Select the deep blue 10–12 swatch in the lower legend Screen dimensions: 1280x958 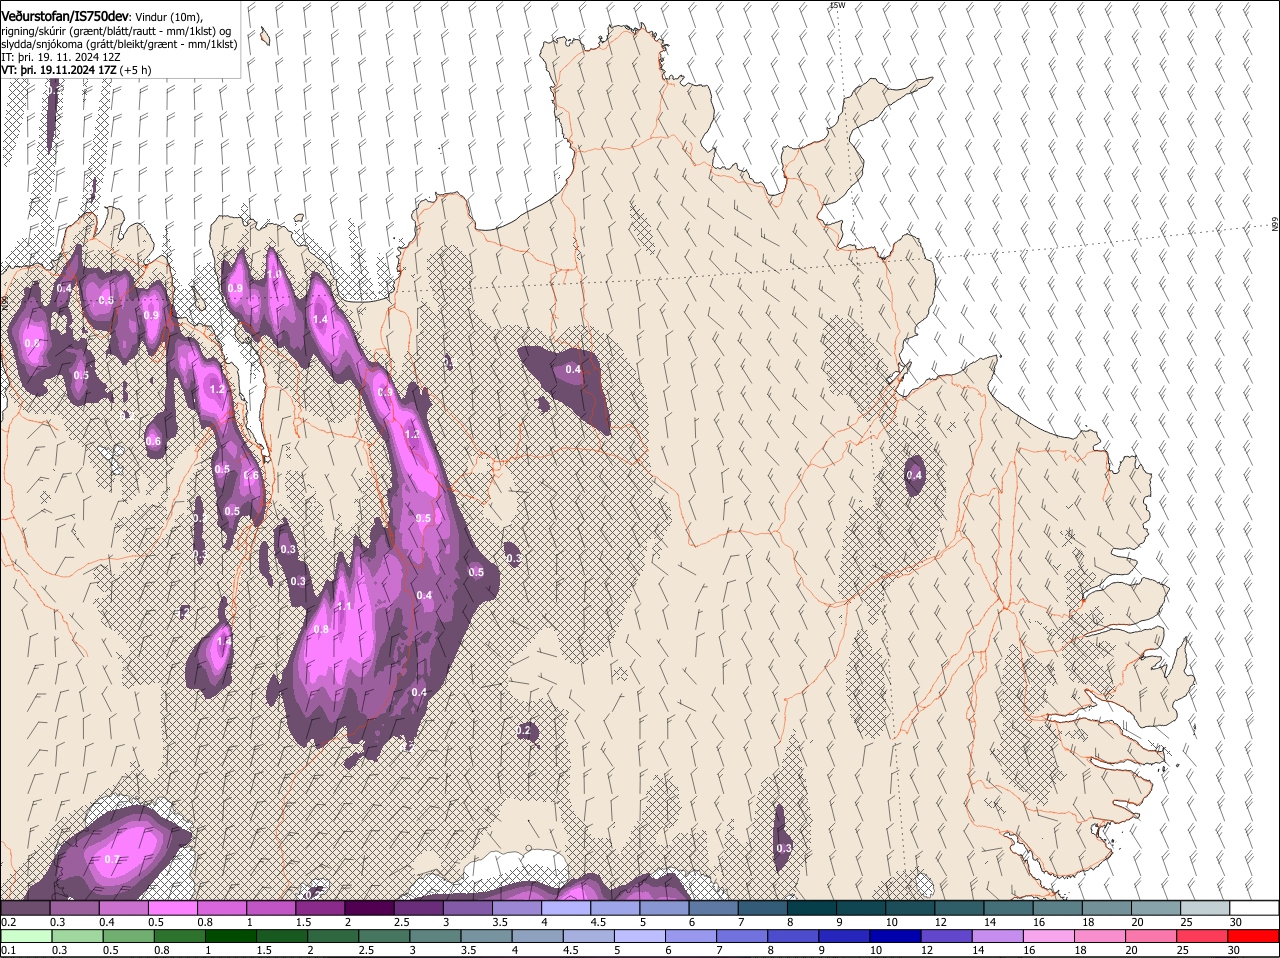pyautogui.click(x=897, y=936)
